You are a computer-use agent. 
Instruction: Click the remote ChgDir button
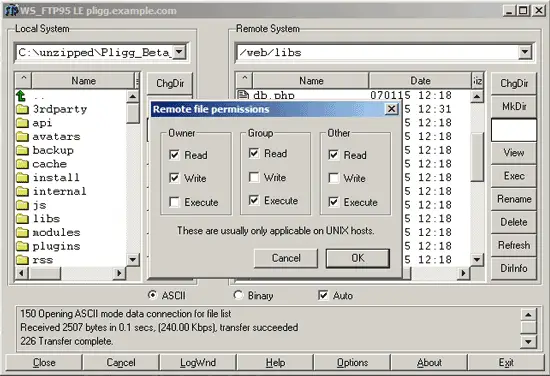[x=514, y=83]
